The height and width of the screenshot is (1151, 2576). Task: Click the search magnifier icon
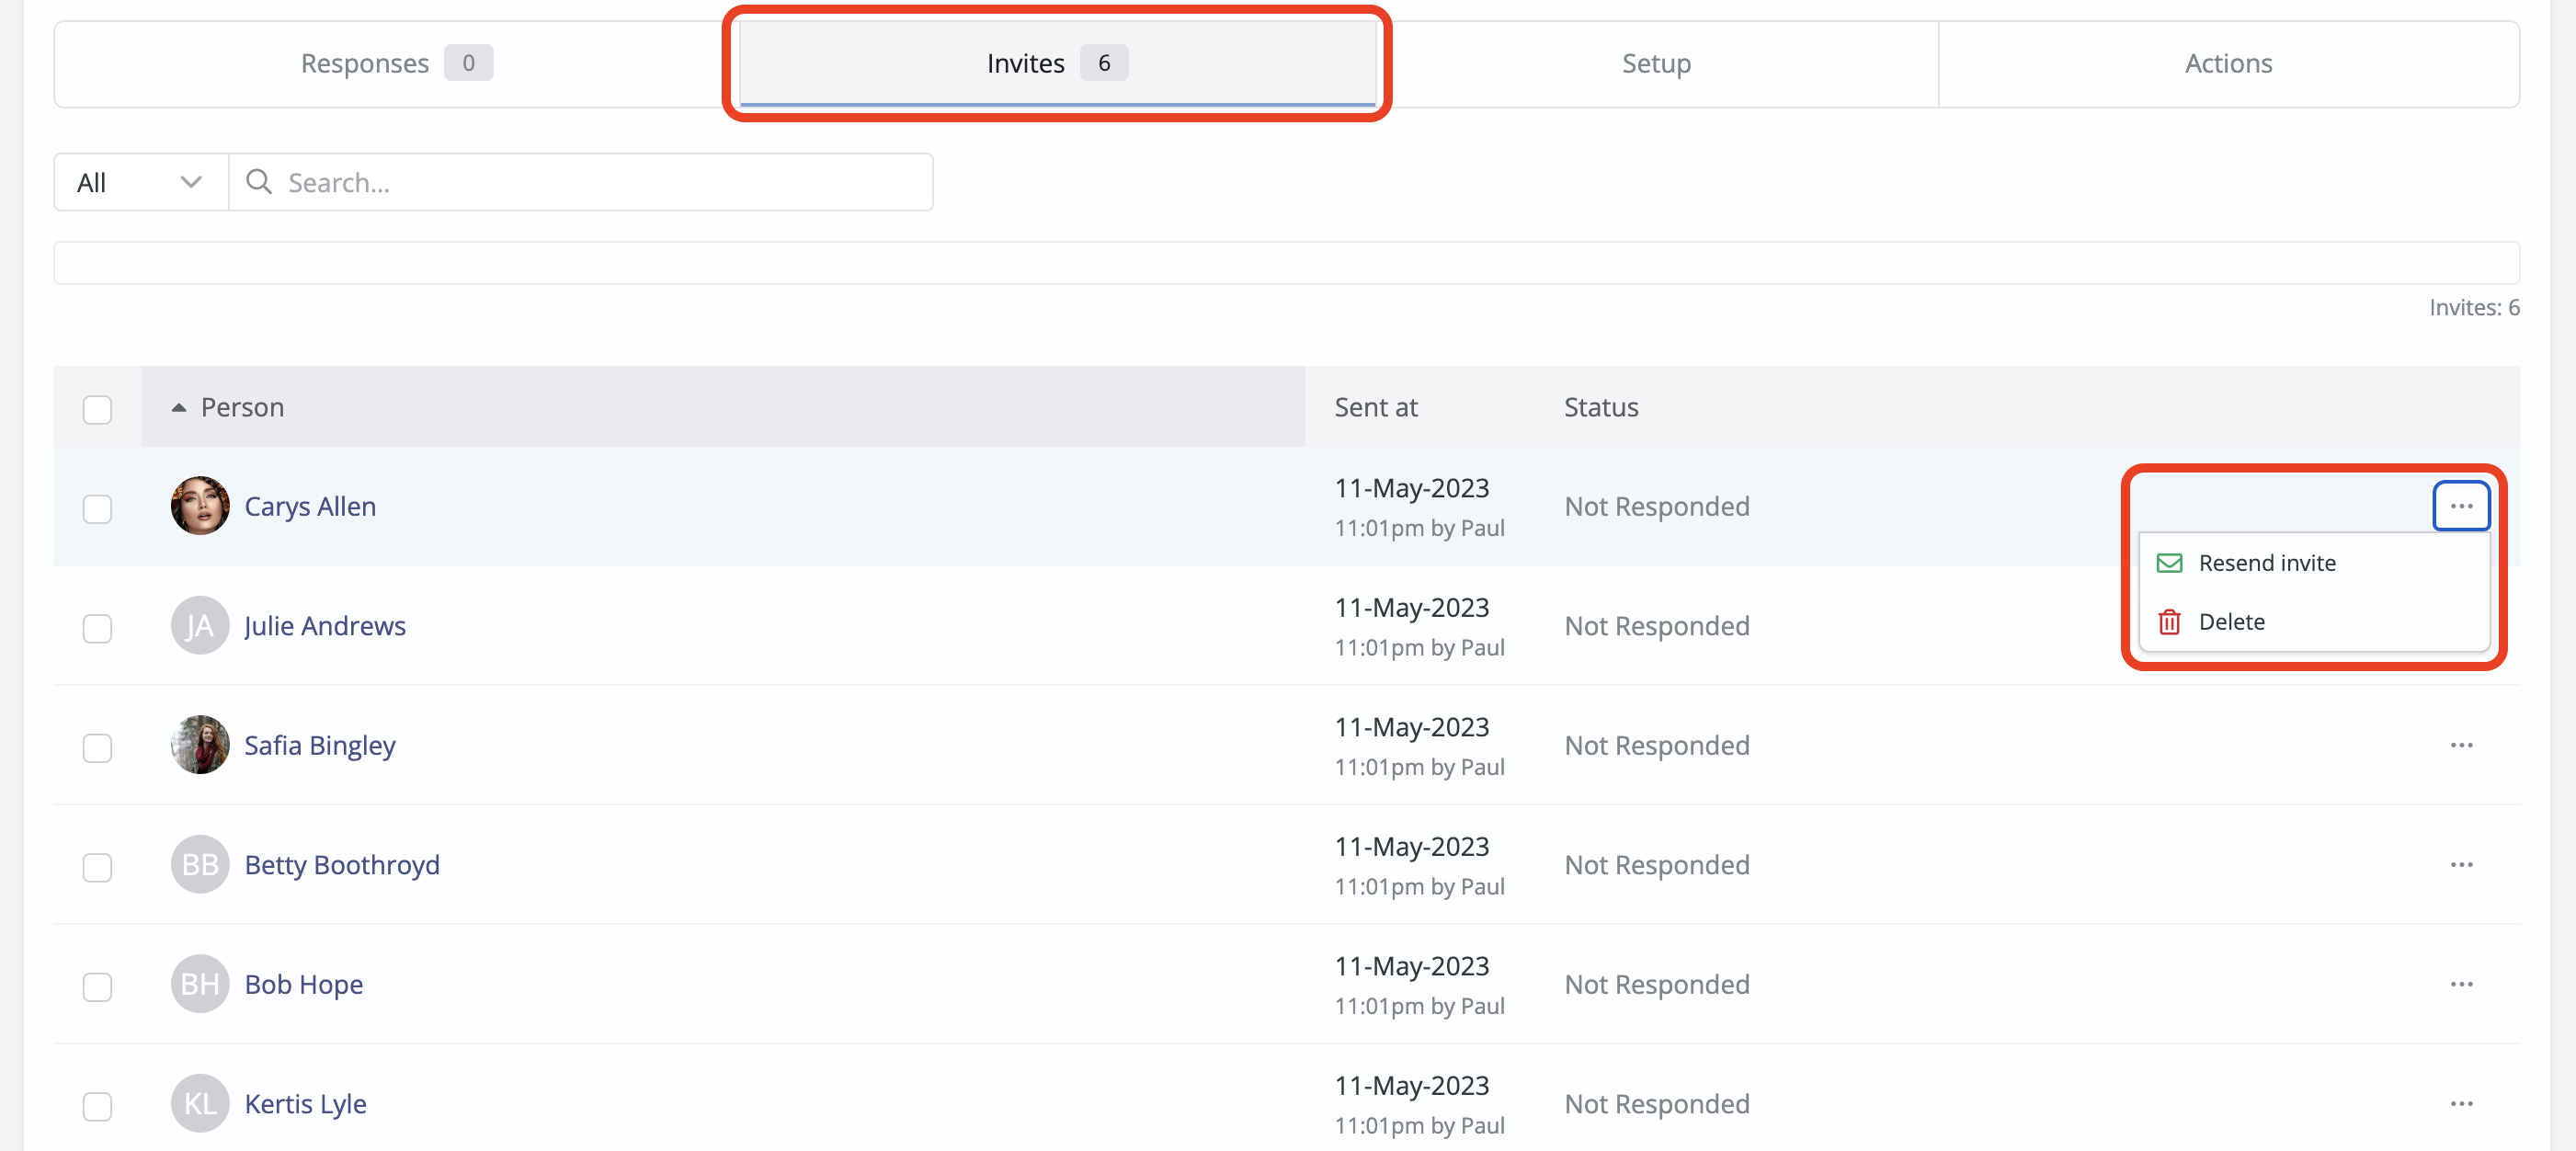pos(259,182)
